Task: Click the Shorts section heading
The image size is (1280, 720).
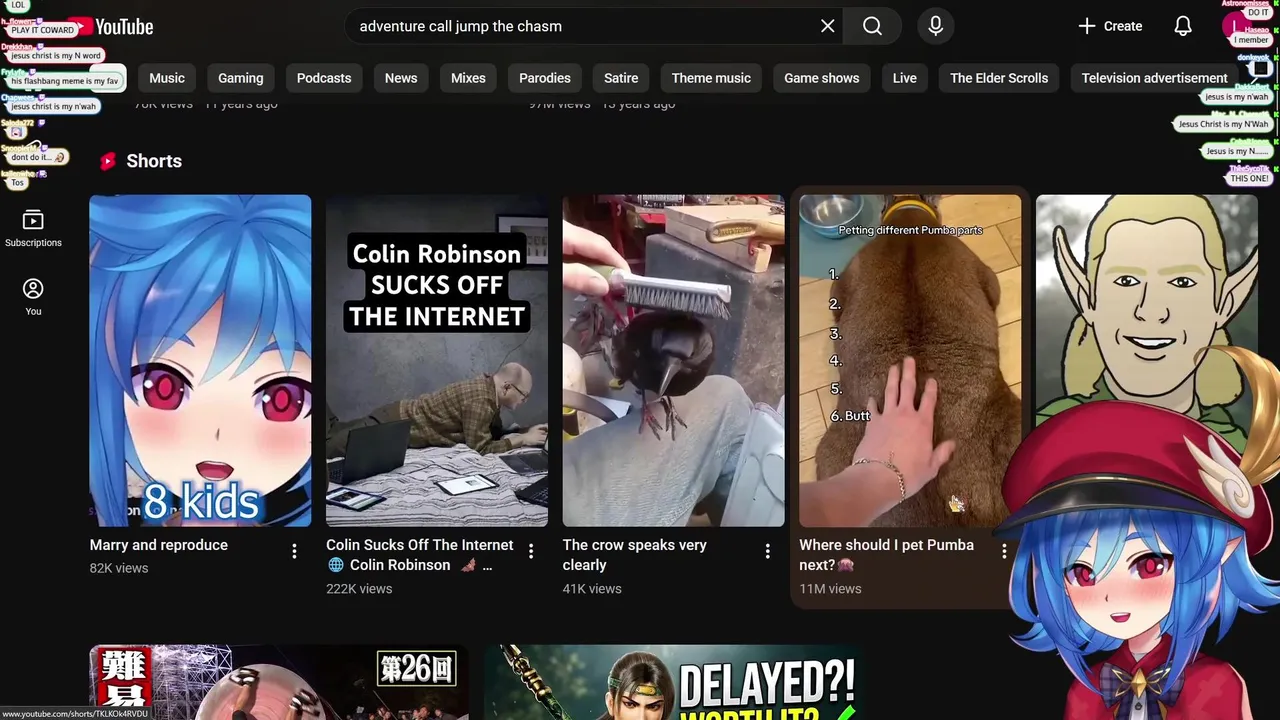Action: [x=154, y=161]
